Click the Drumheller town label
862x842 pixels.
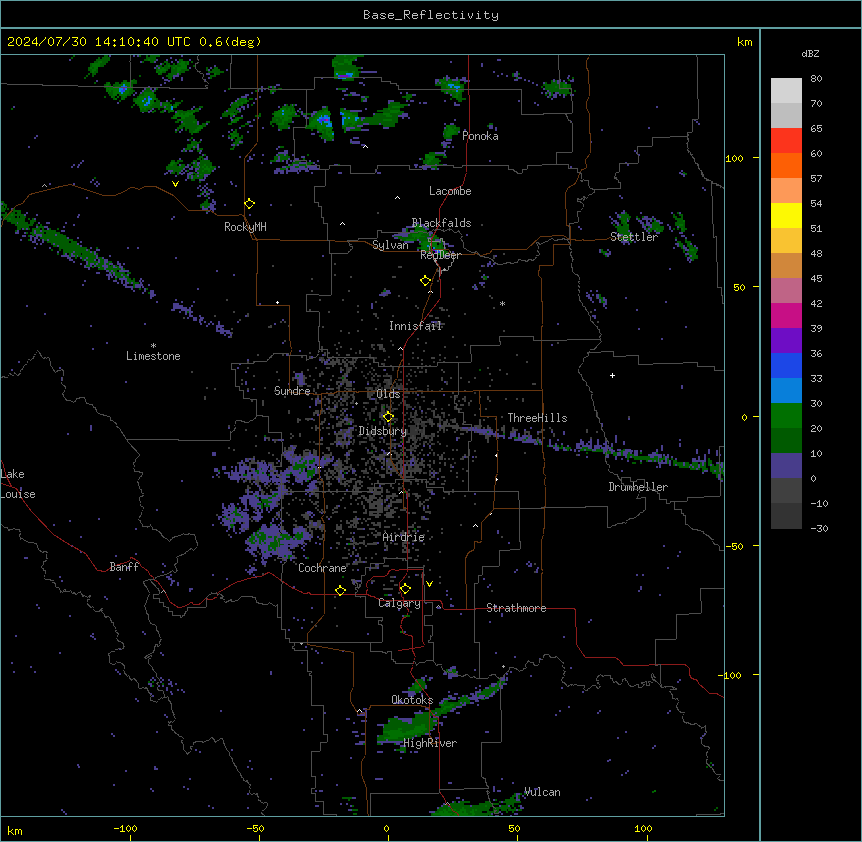pos(638,487)
